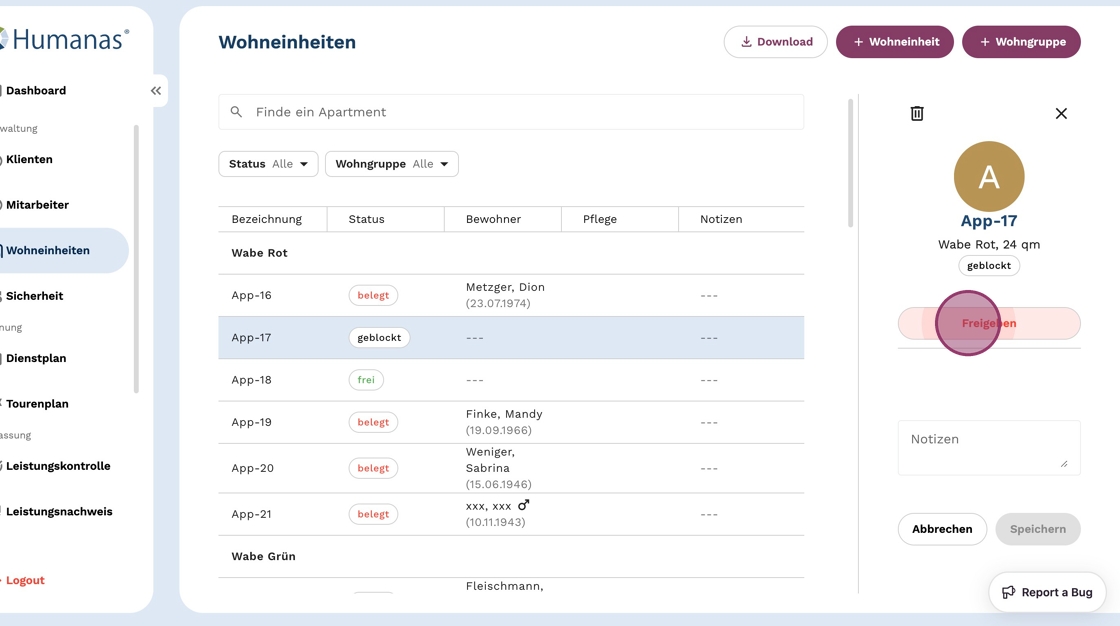The height and width of the screenshot is (626, 1120).
Task: Click the download arrow icon
Action: tap(746, 42)
